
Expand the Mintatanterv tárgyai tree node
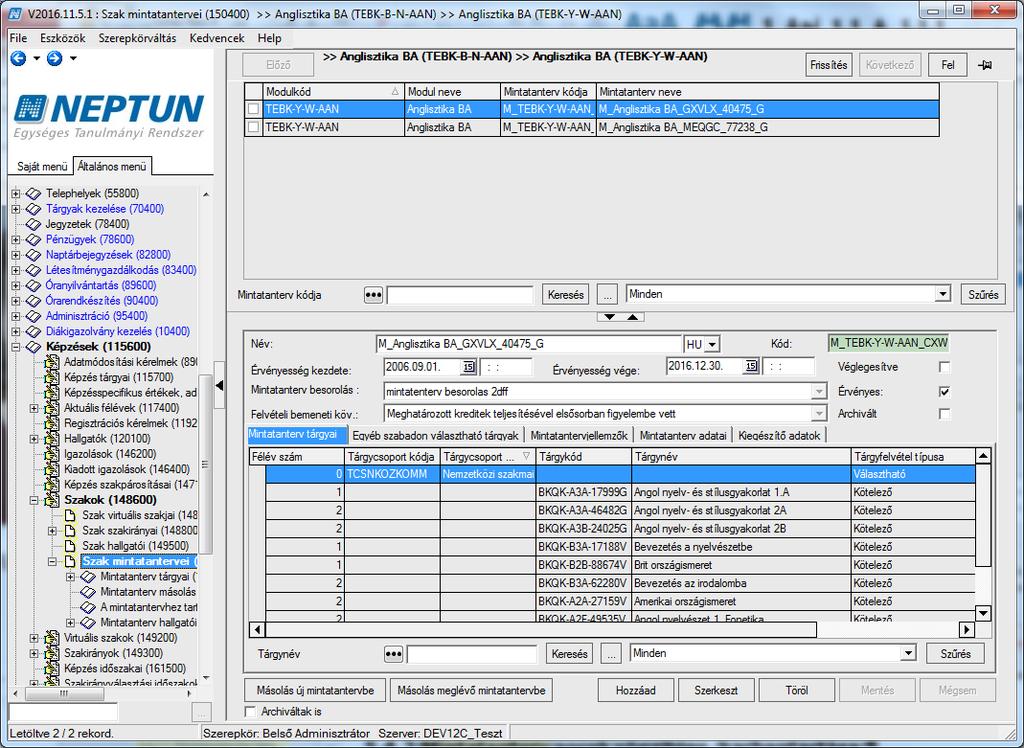click(x=71, y=577)
